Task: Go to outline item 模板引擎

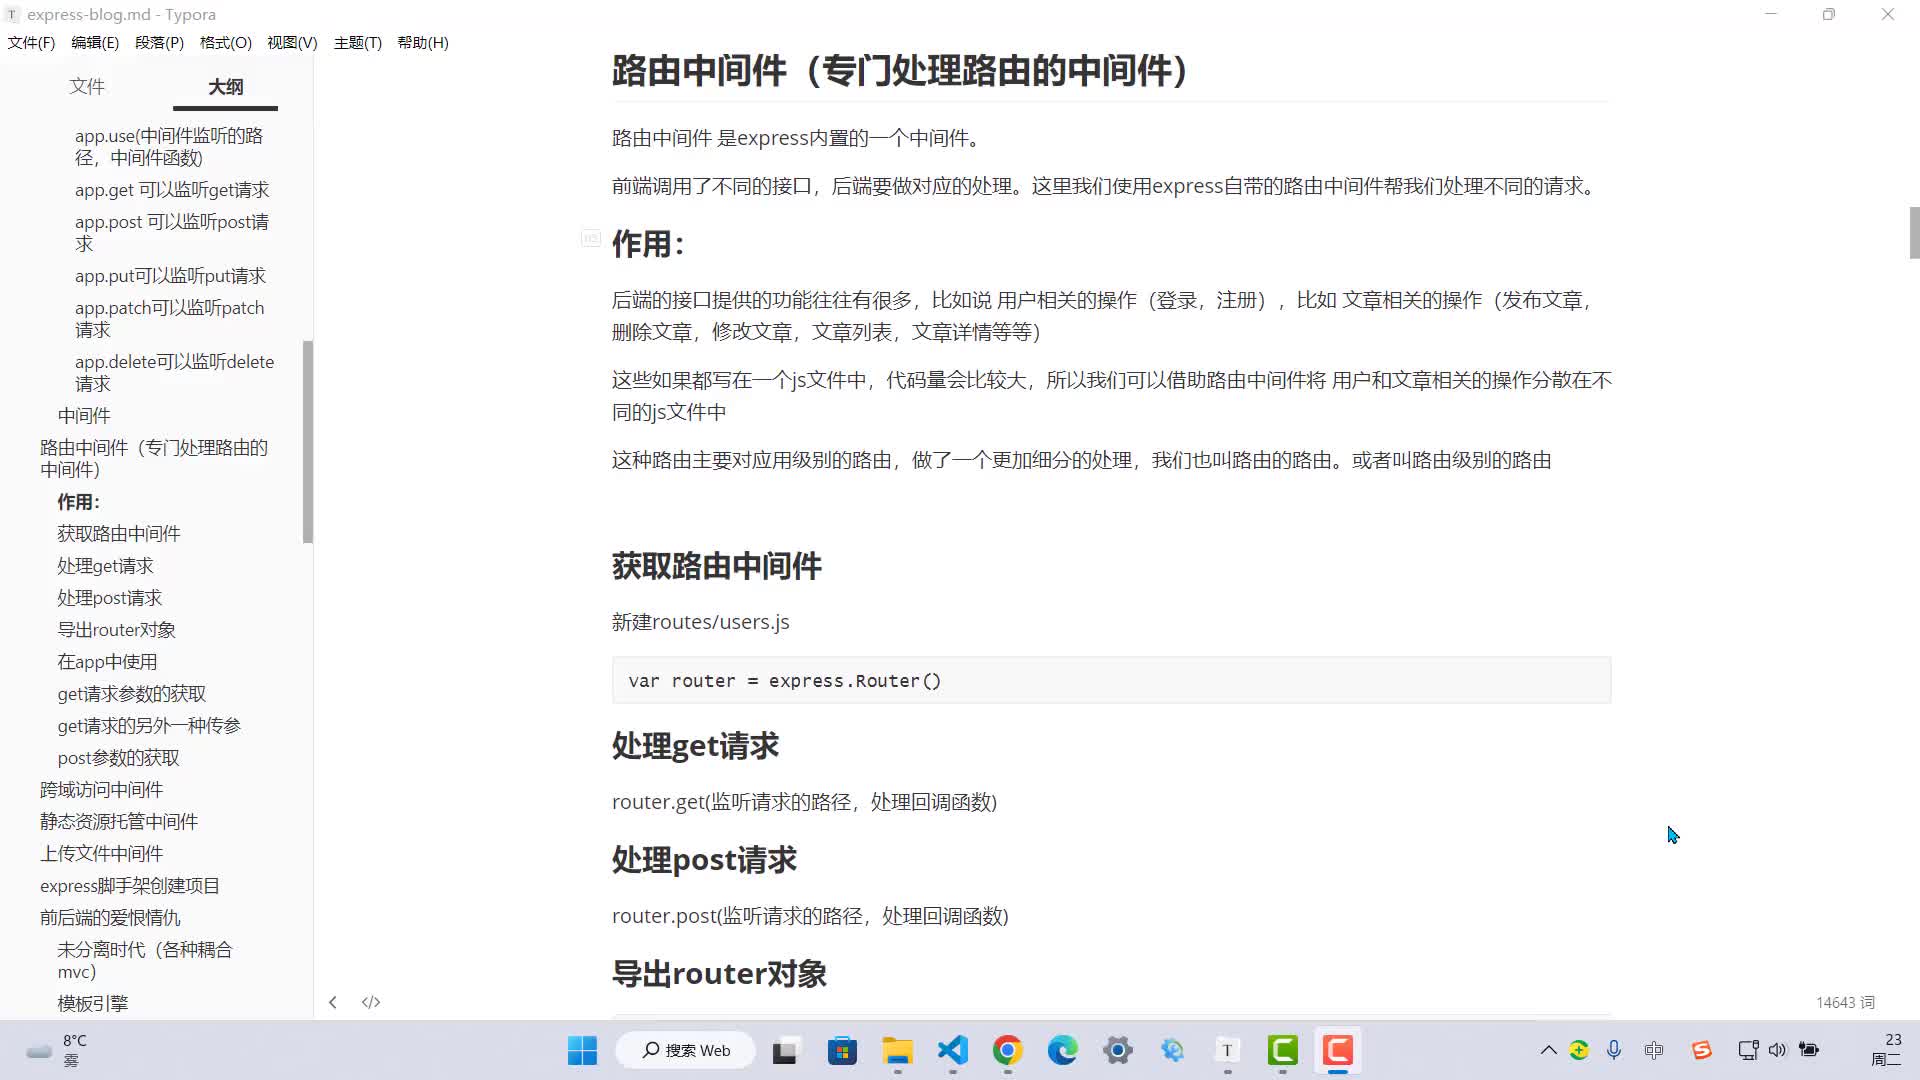Action: pos(92,1003)
